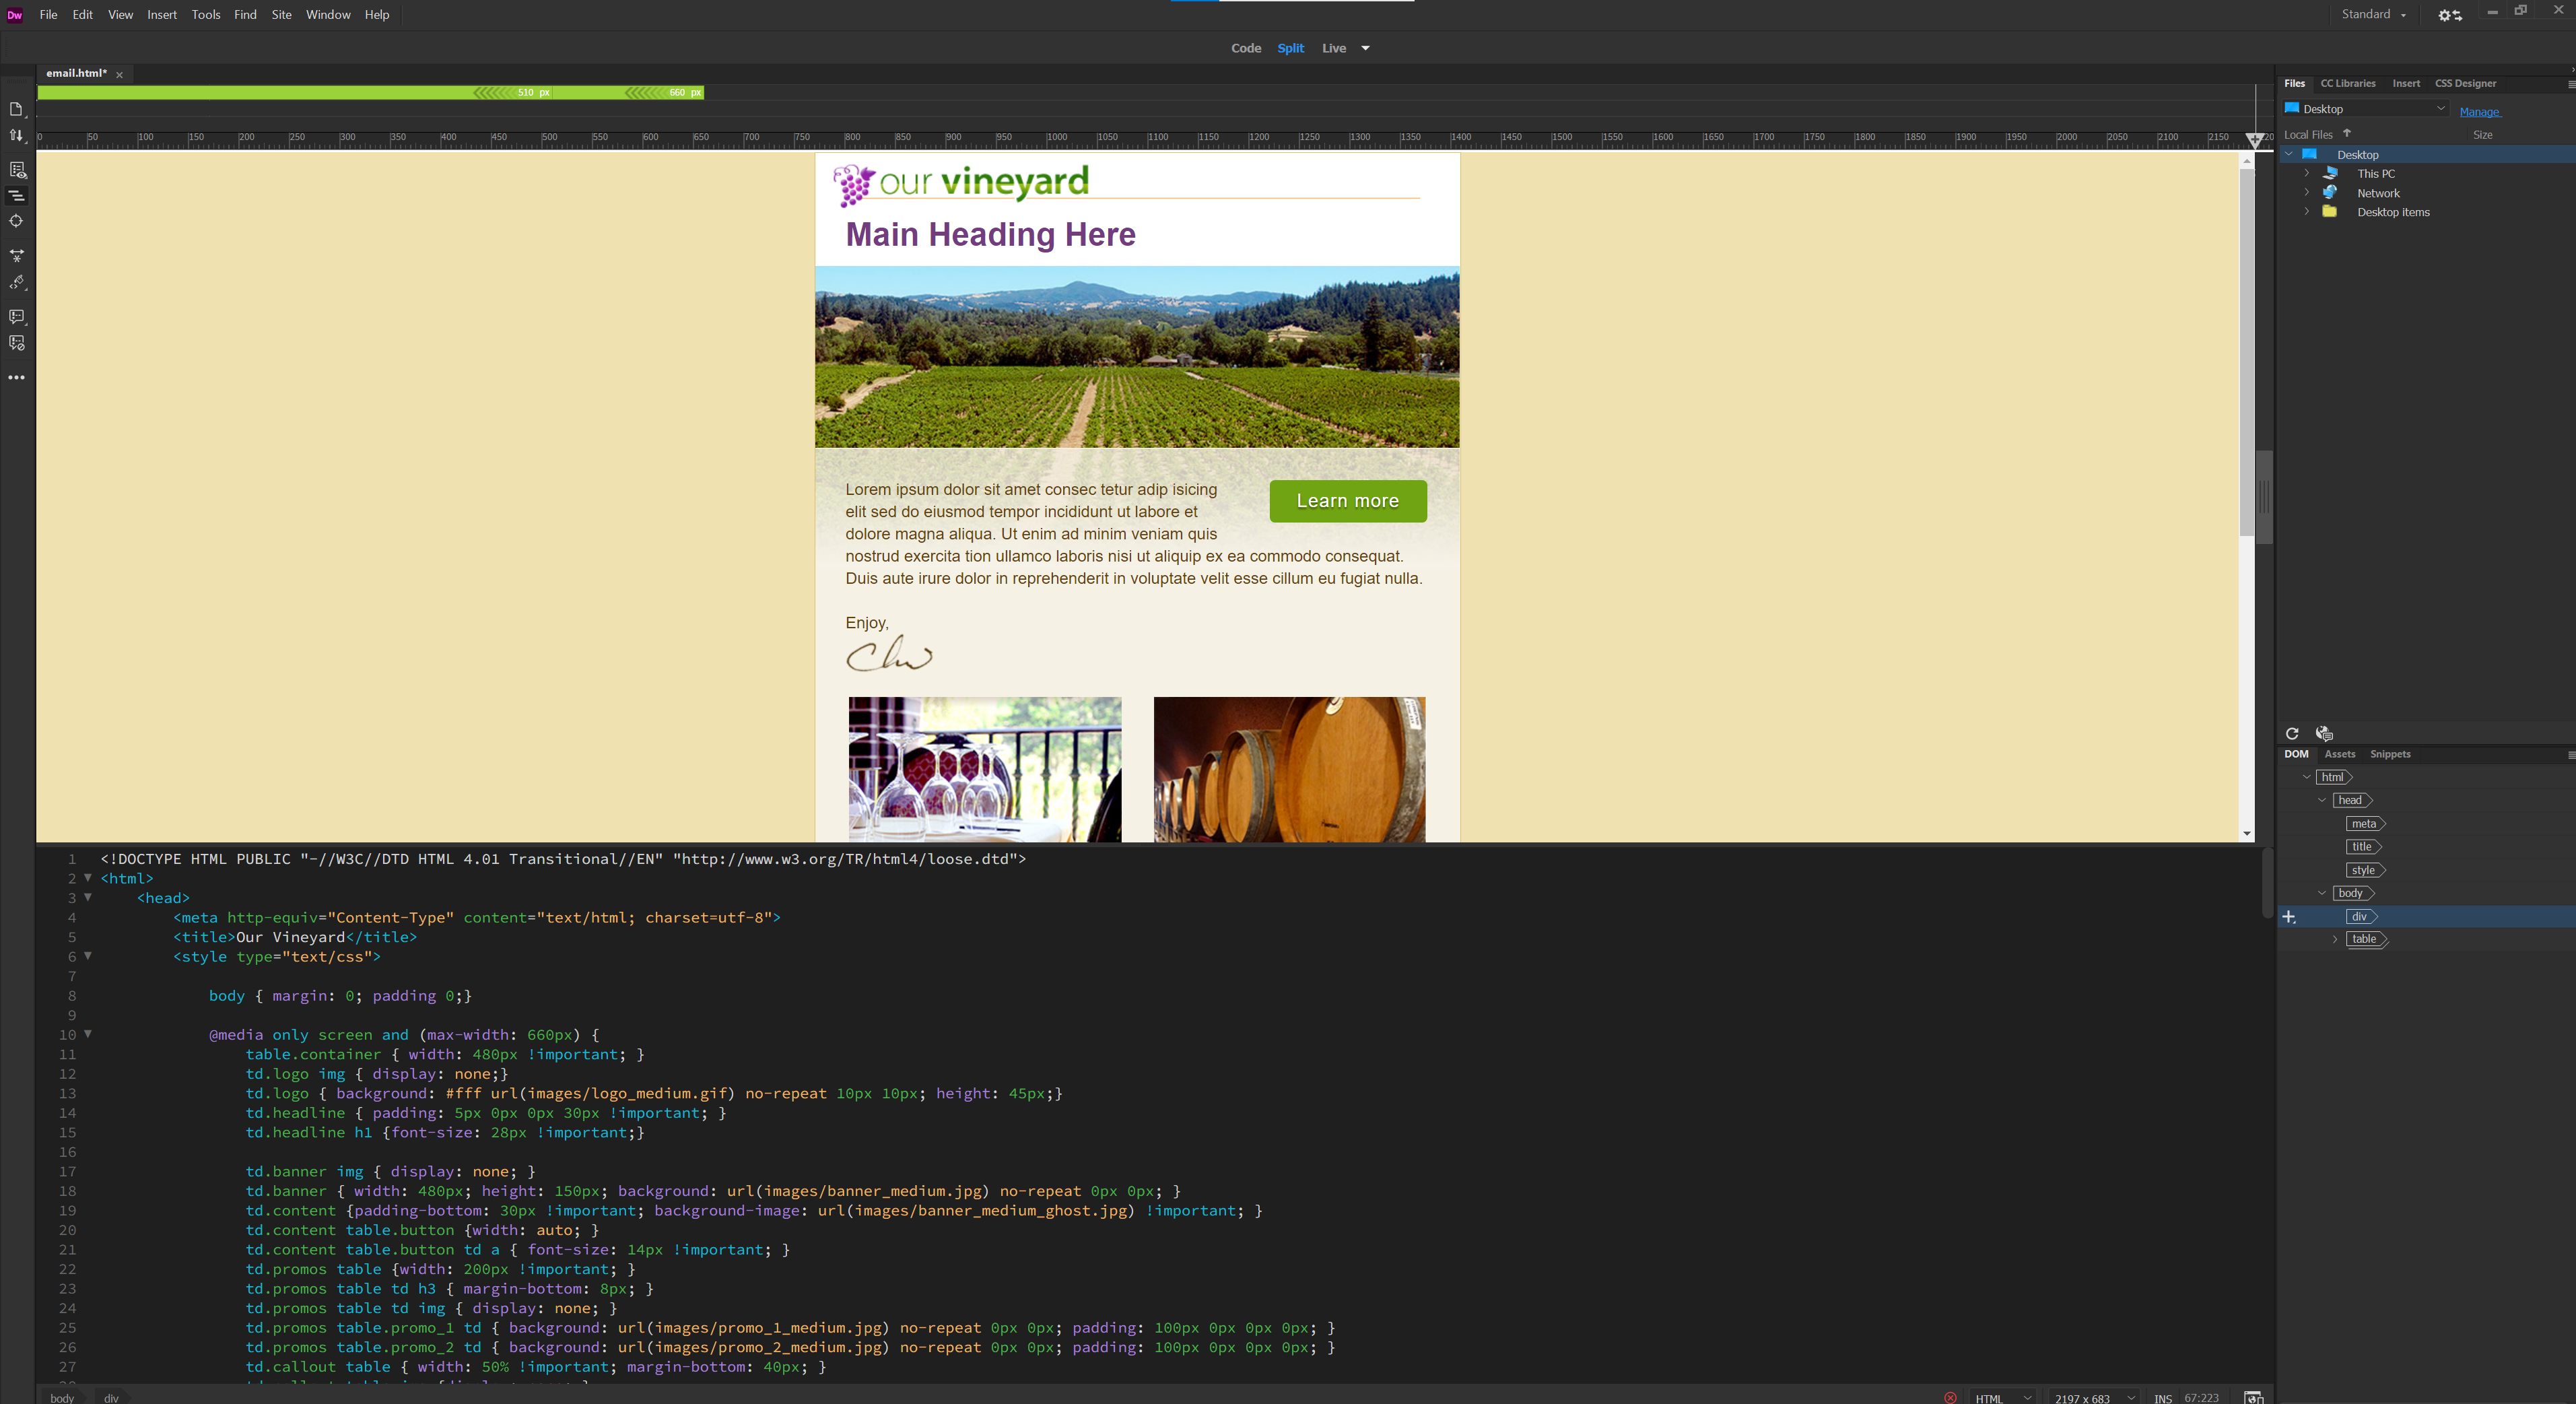Open Customize Toolbar three dots

16,378
